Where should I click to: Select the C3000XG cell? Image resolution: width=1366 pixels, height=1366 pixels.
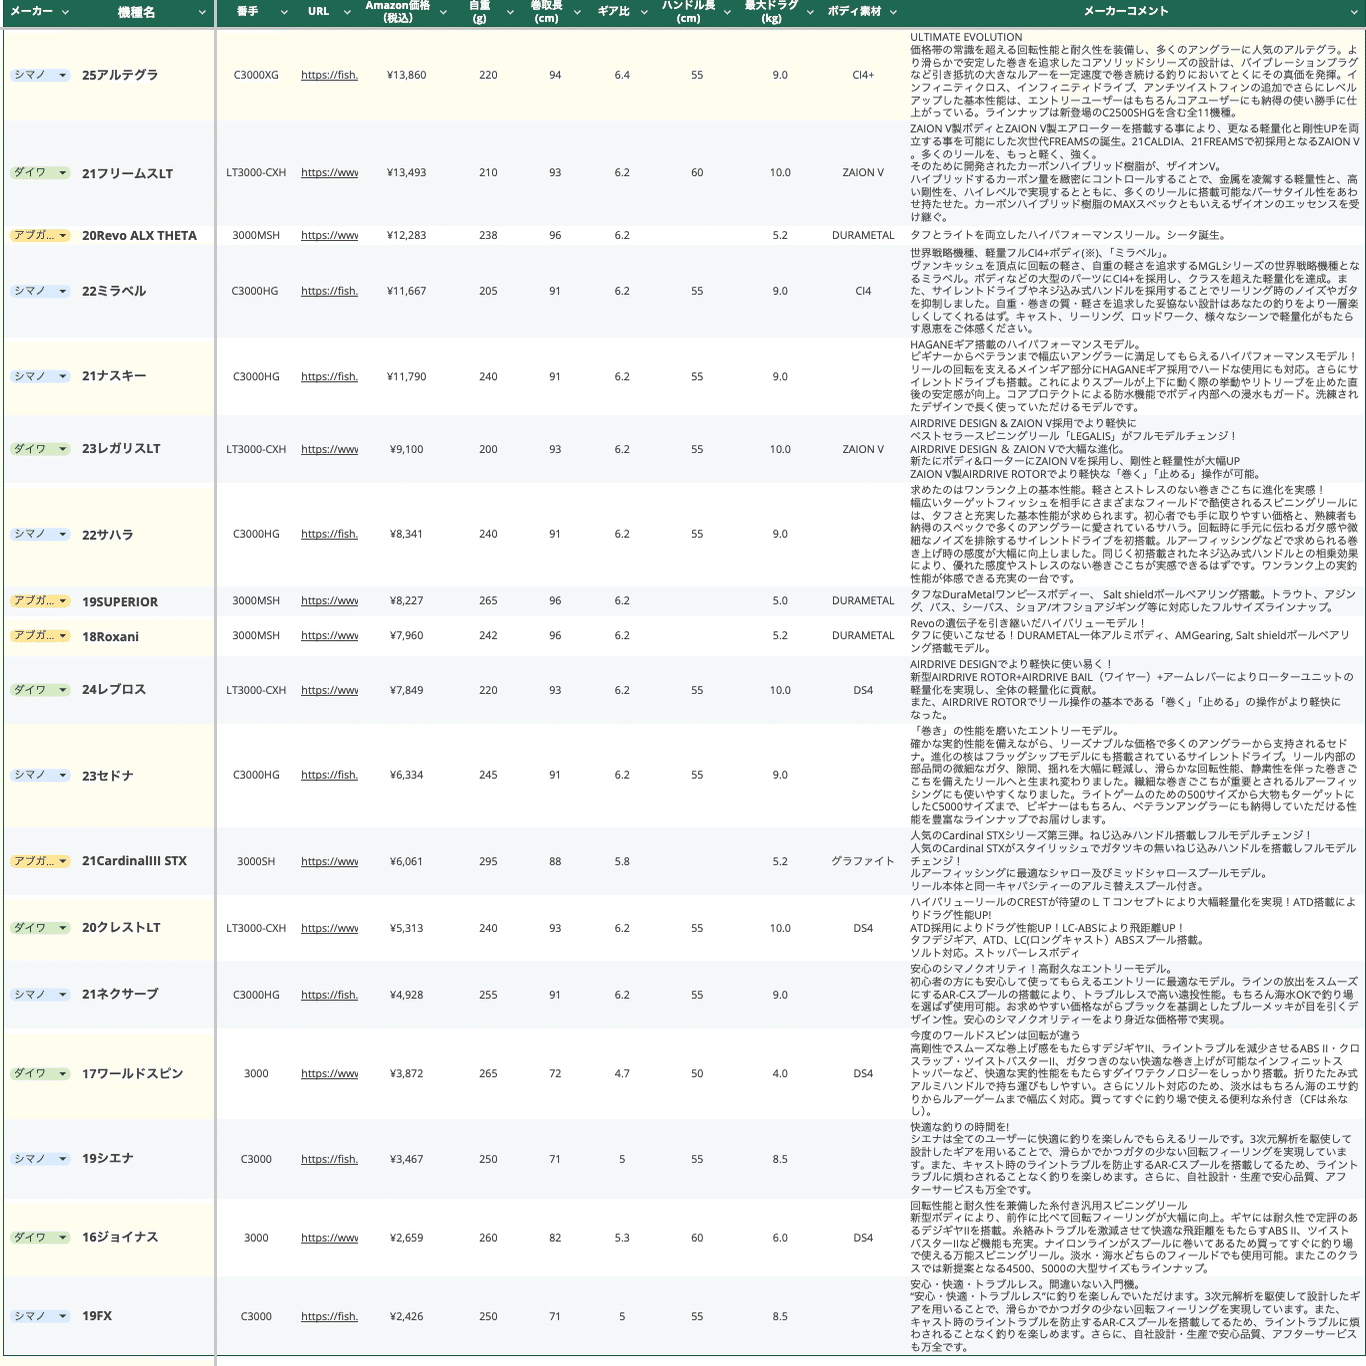[x=256, y=75]
